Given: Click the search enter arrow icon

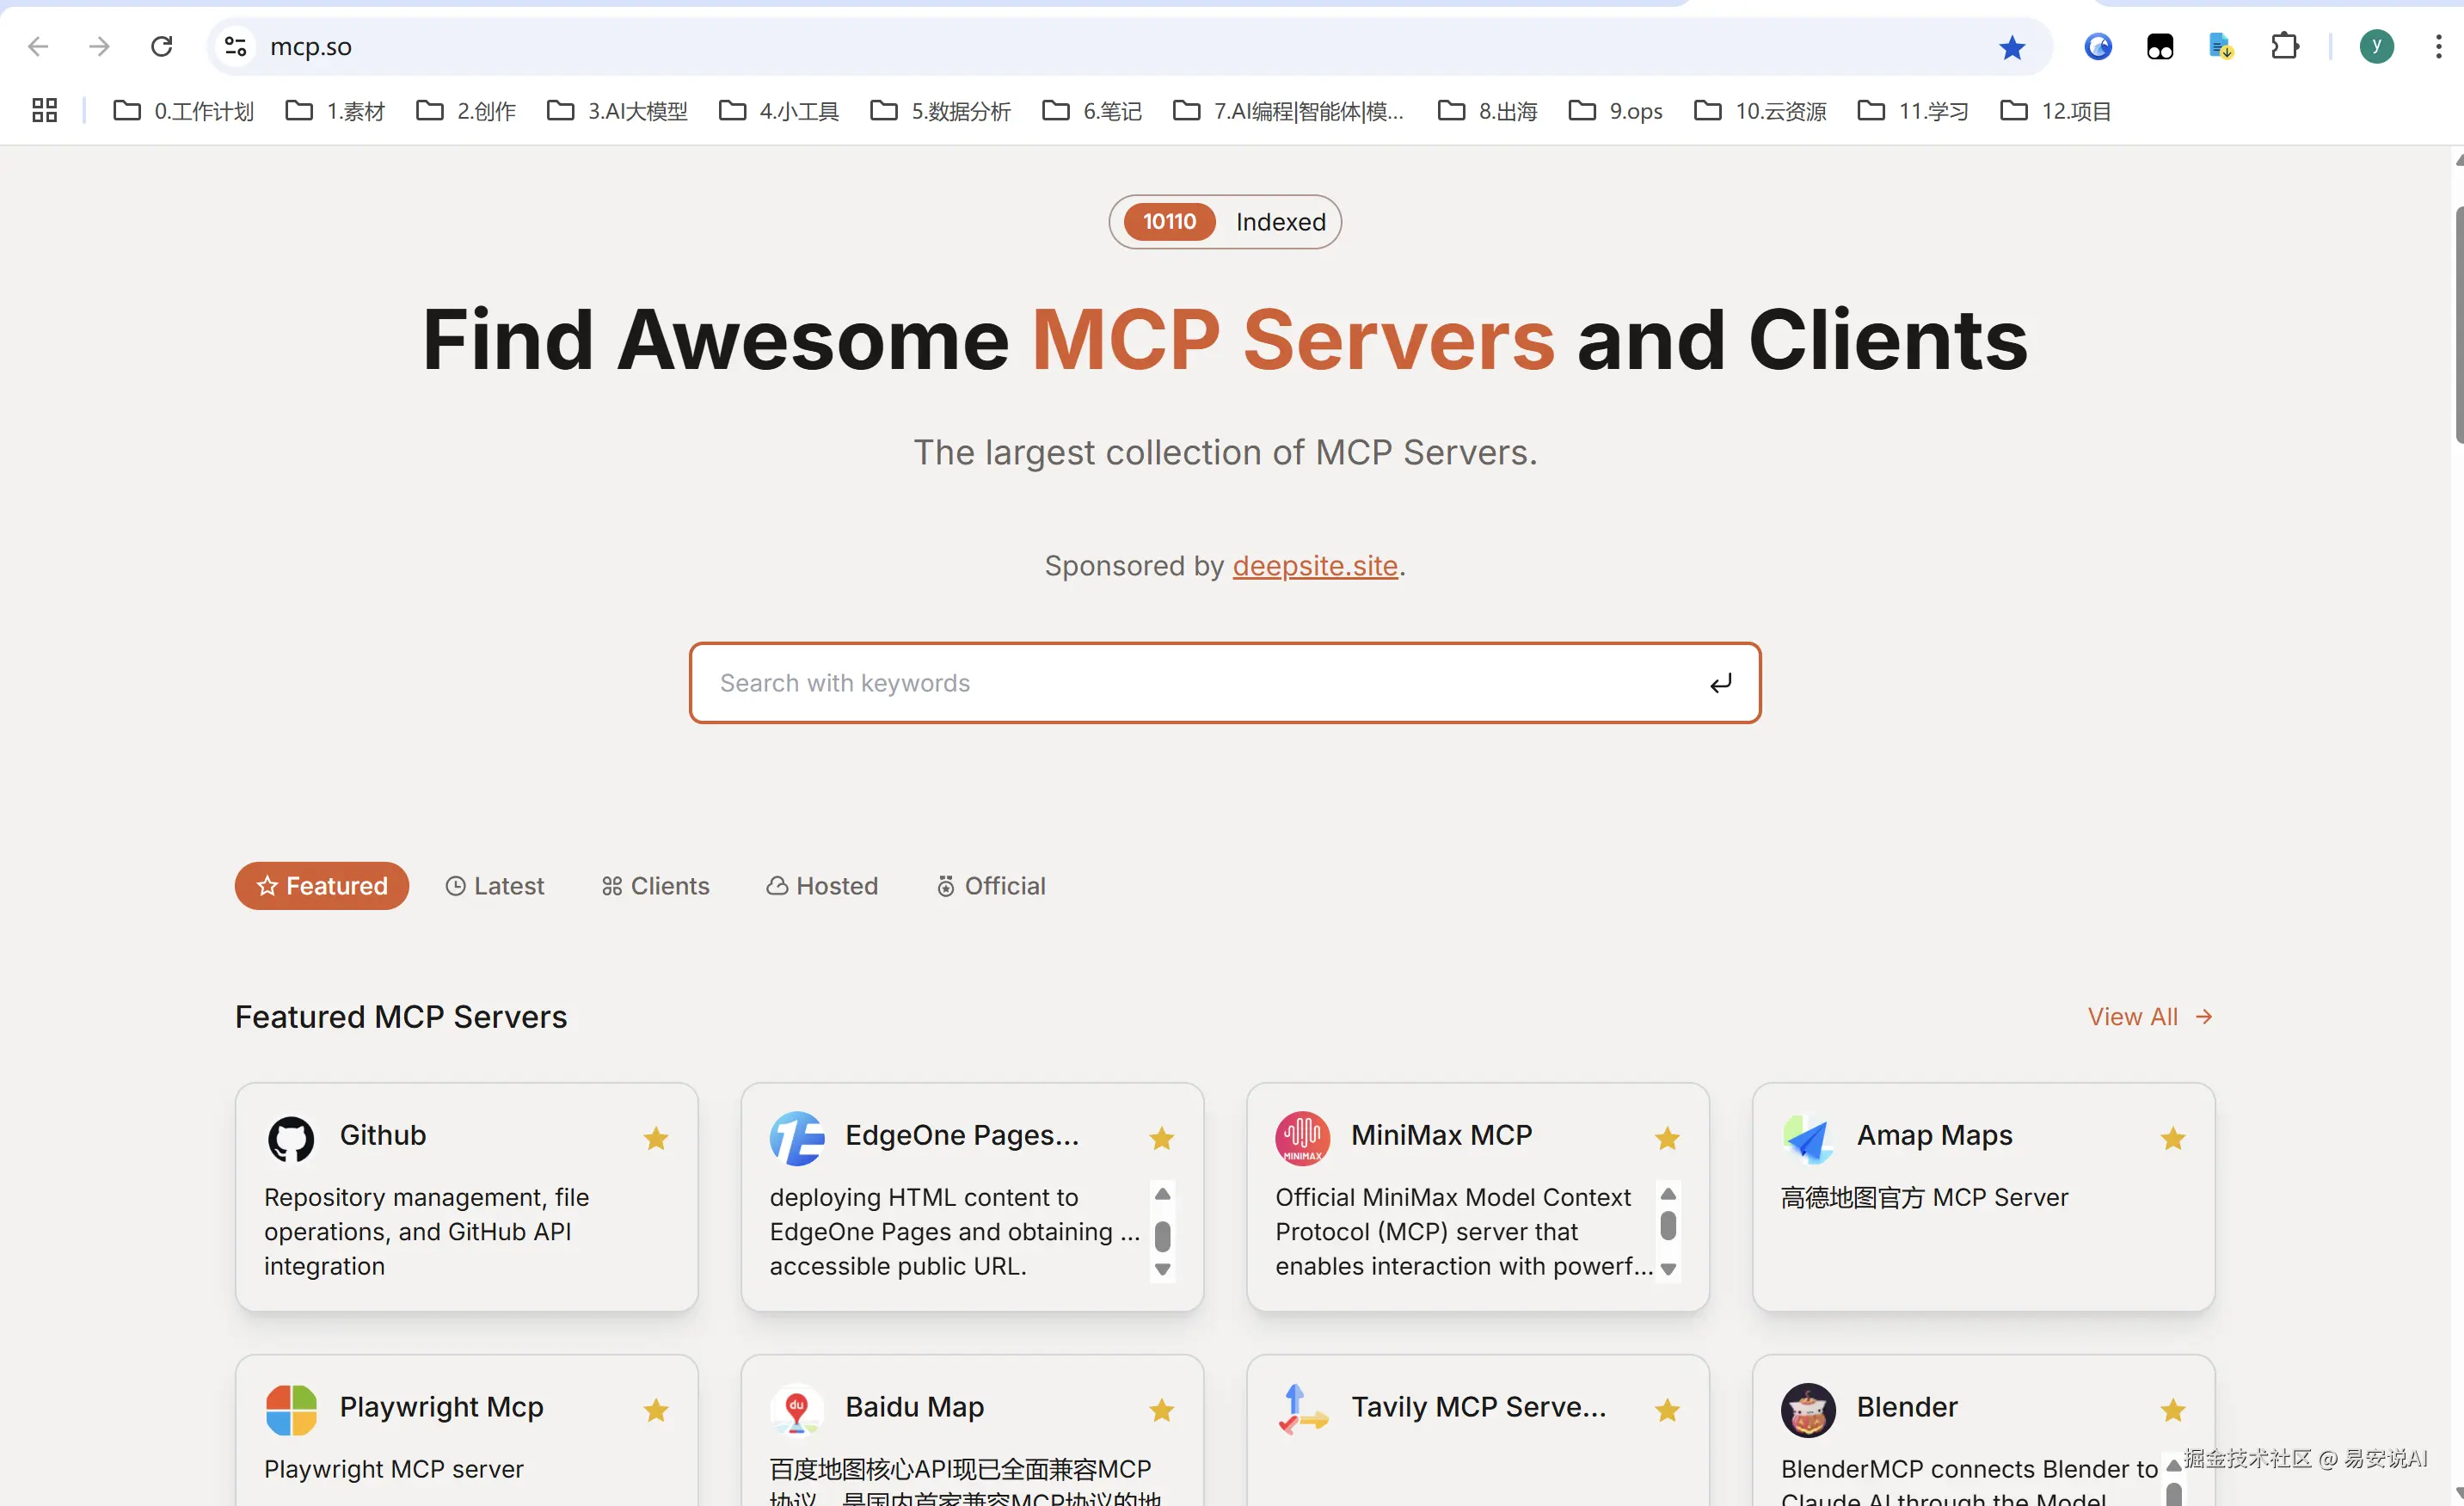Looking at the screenshot, I should click(x=1720, y=683).
